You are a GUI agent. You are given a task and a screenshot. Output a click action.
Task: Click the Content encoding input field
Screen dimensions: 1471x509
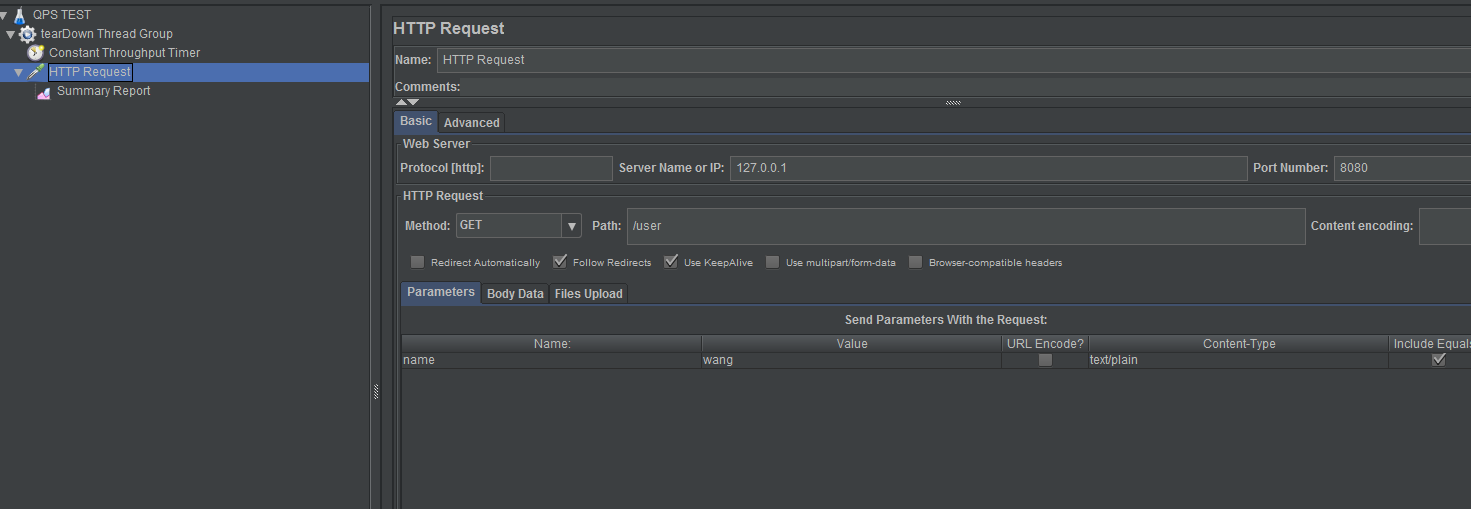pos(1444,226)
